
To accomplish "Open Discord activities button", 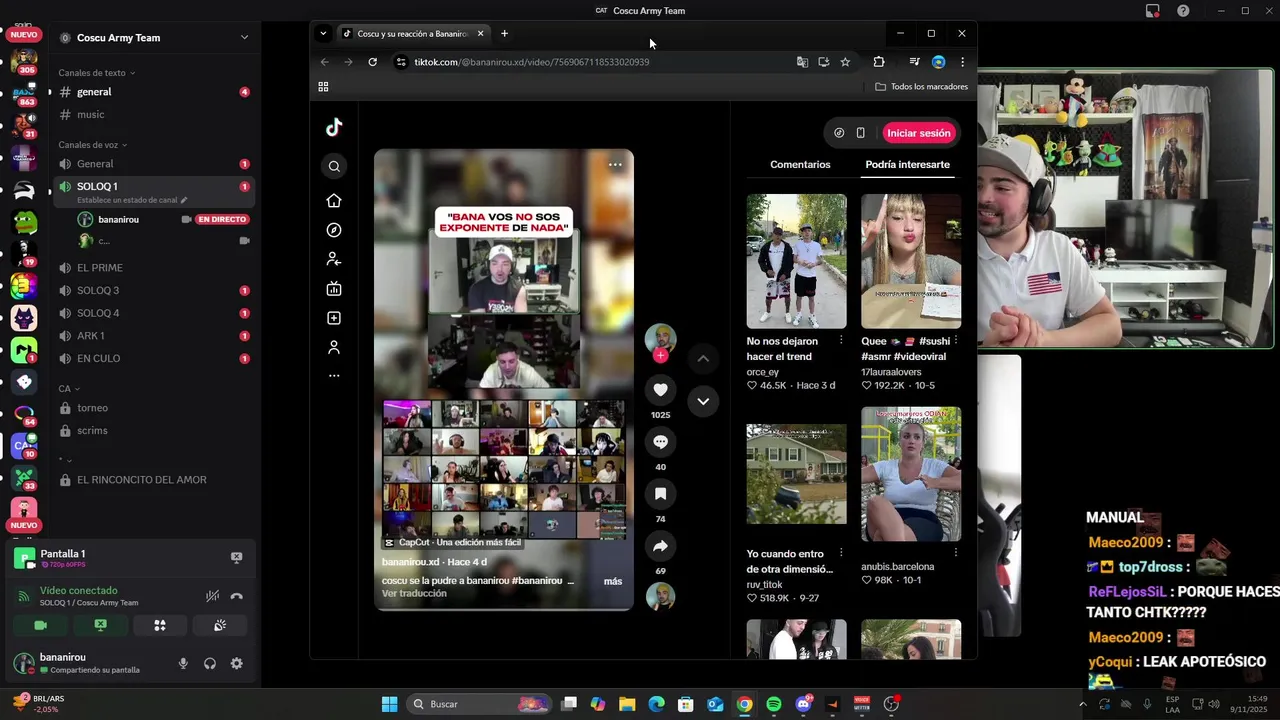I will coord(160,625).
